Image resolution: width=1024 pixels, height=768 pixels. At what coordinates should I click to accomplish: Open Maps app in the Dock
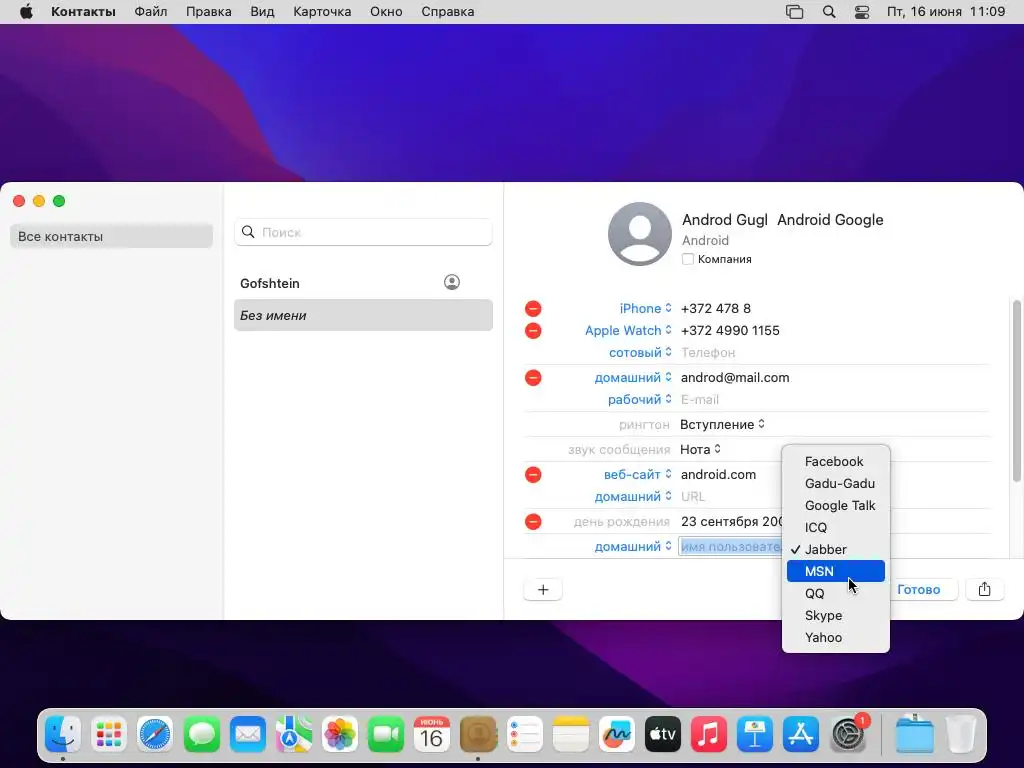tap(293, 734)
